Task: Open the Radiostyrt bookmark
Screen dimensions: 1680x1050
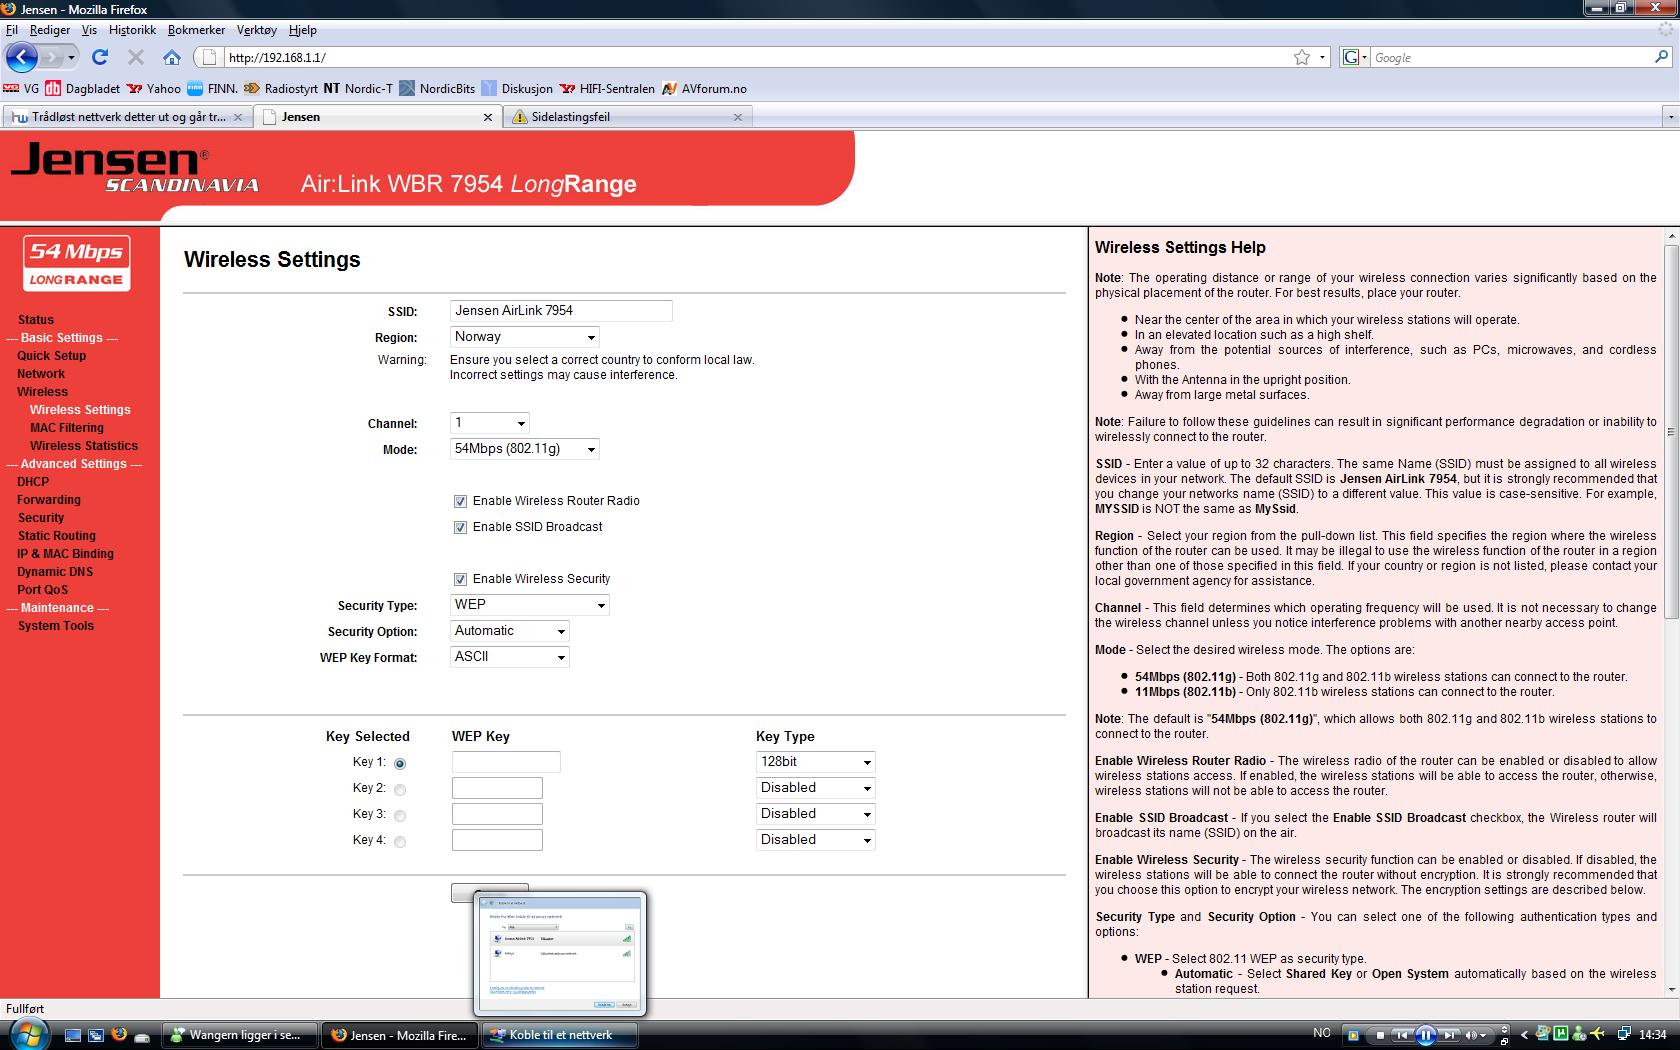Action: click(x=280, y=88)
